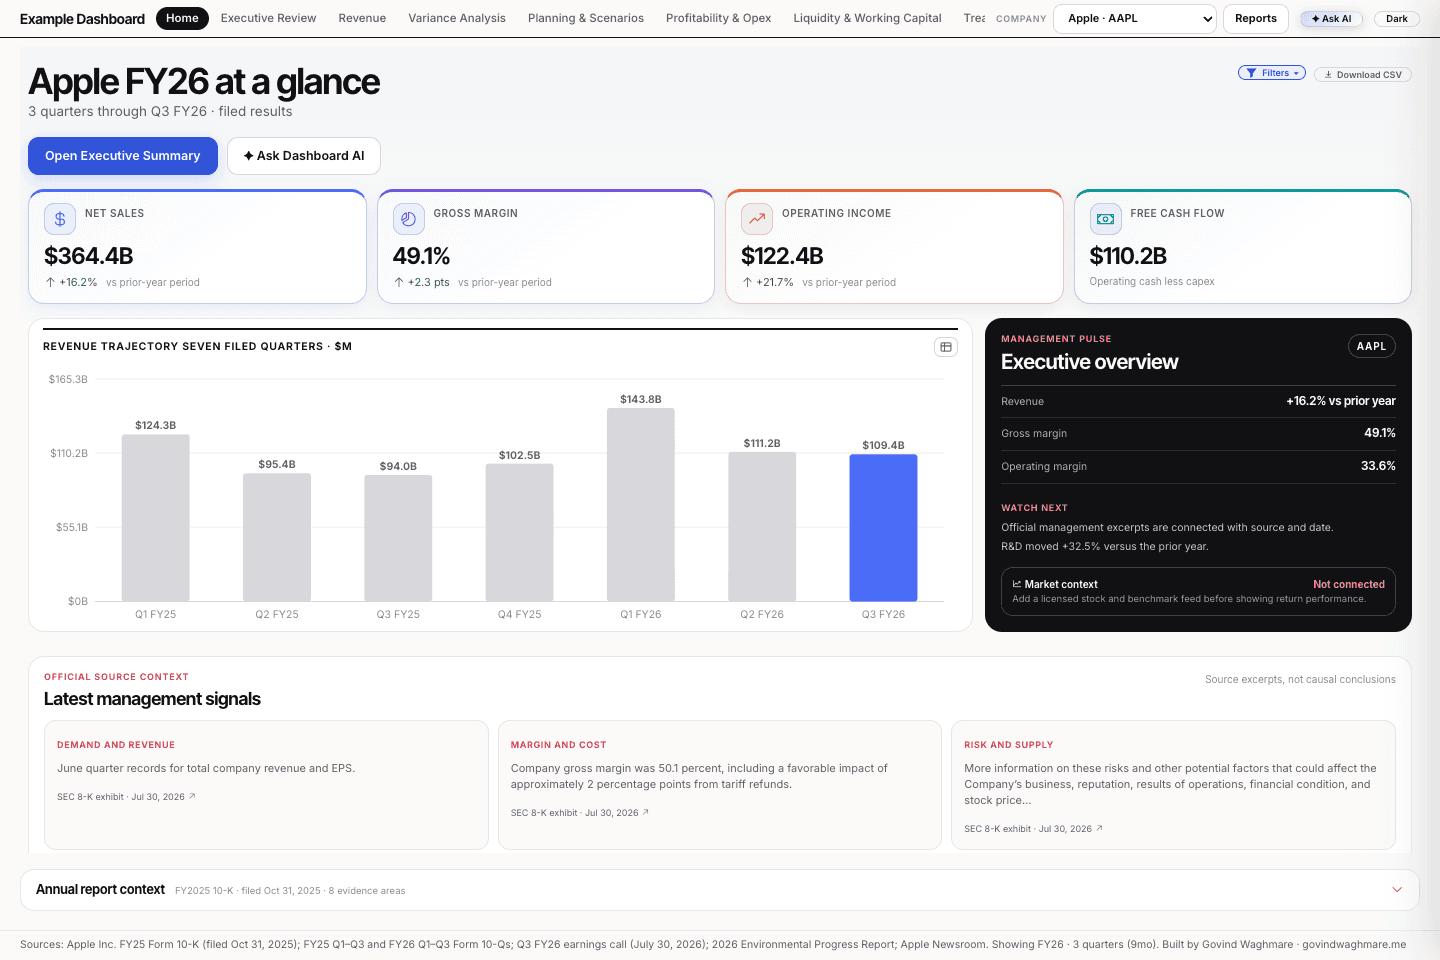Screen dimensions: 1440x960
Task: Select the Q1 FY26 $143.8B bar
Action: [x=641, y=505]
